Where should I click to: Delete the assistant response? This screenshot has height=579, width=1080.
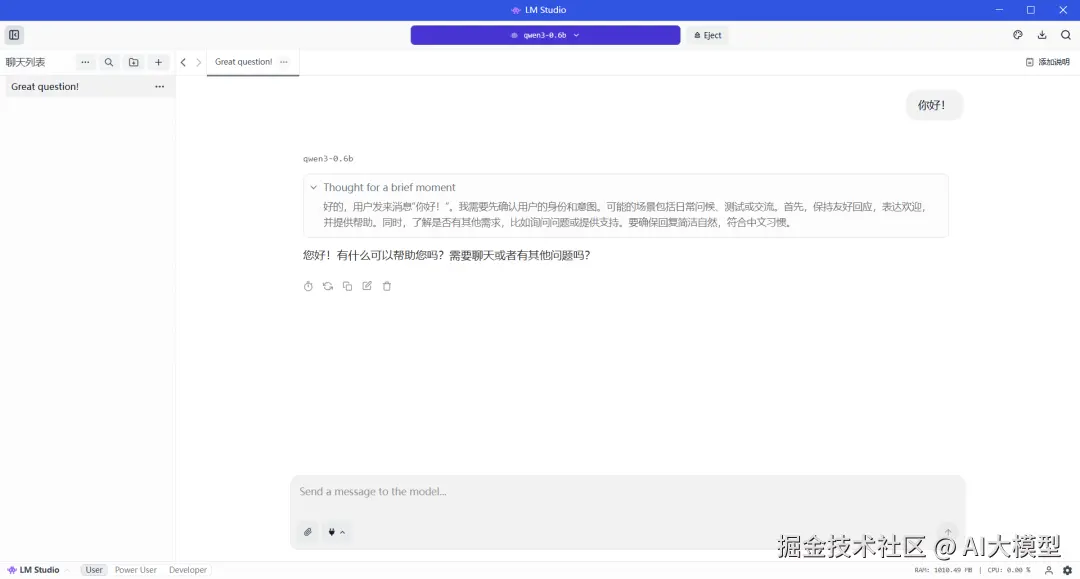387,286
